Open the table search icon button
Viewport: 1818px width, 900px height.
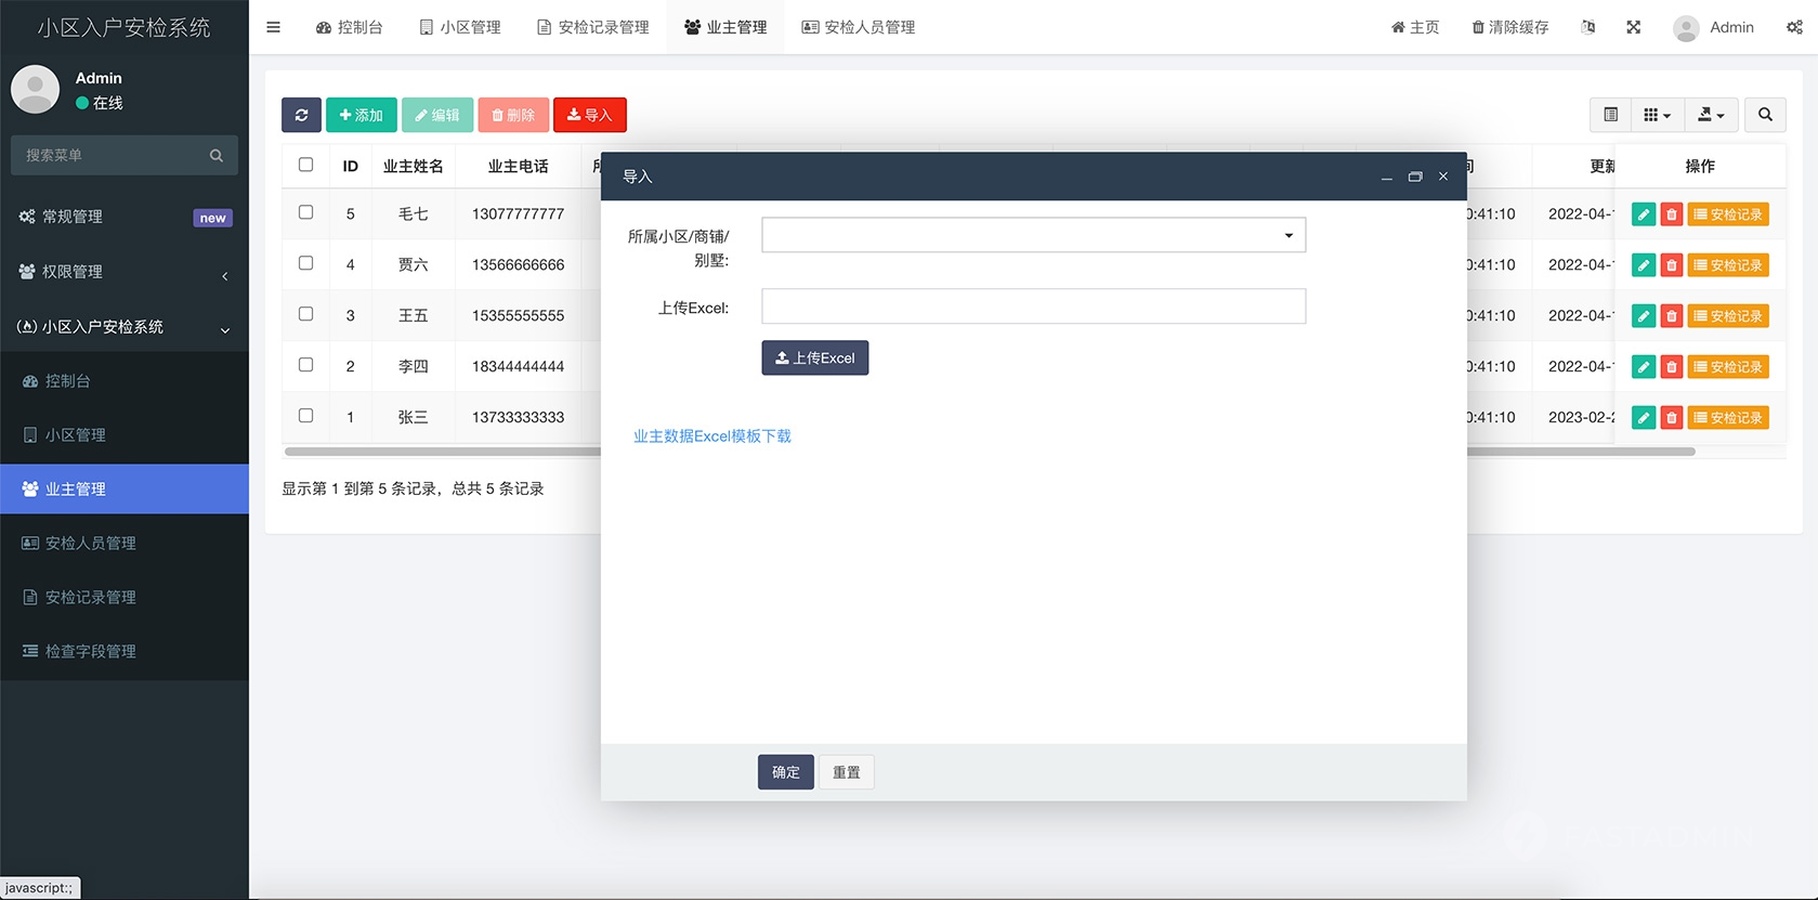1765,115
